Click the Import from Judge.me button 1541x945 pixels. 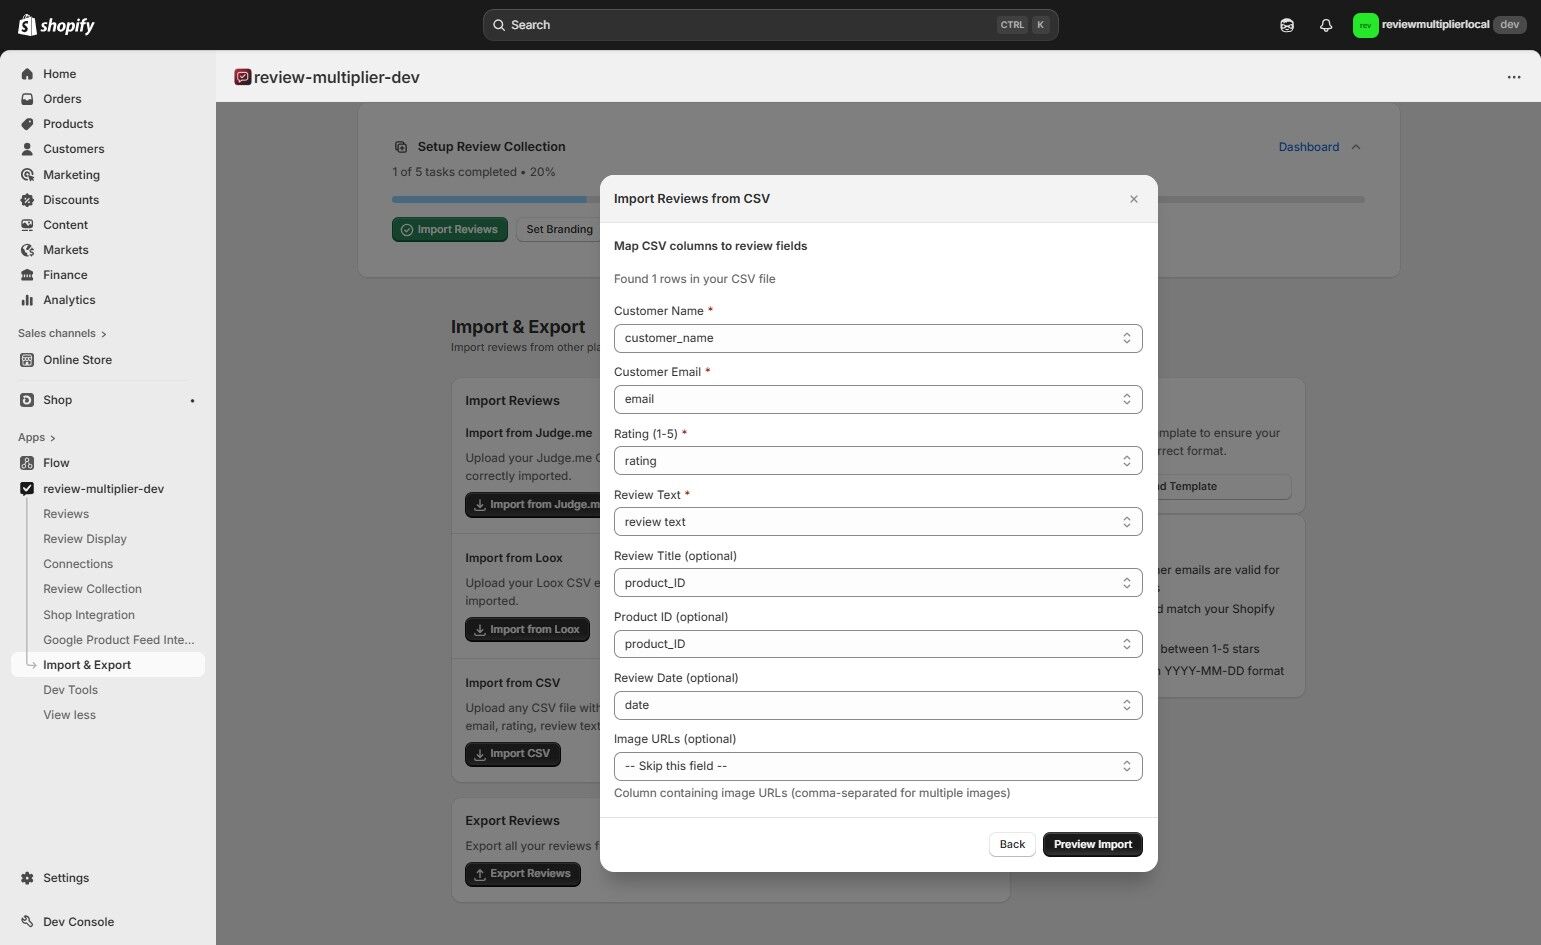533,505
